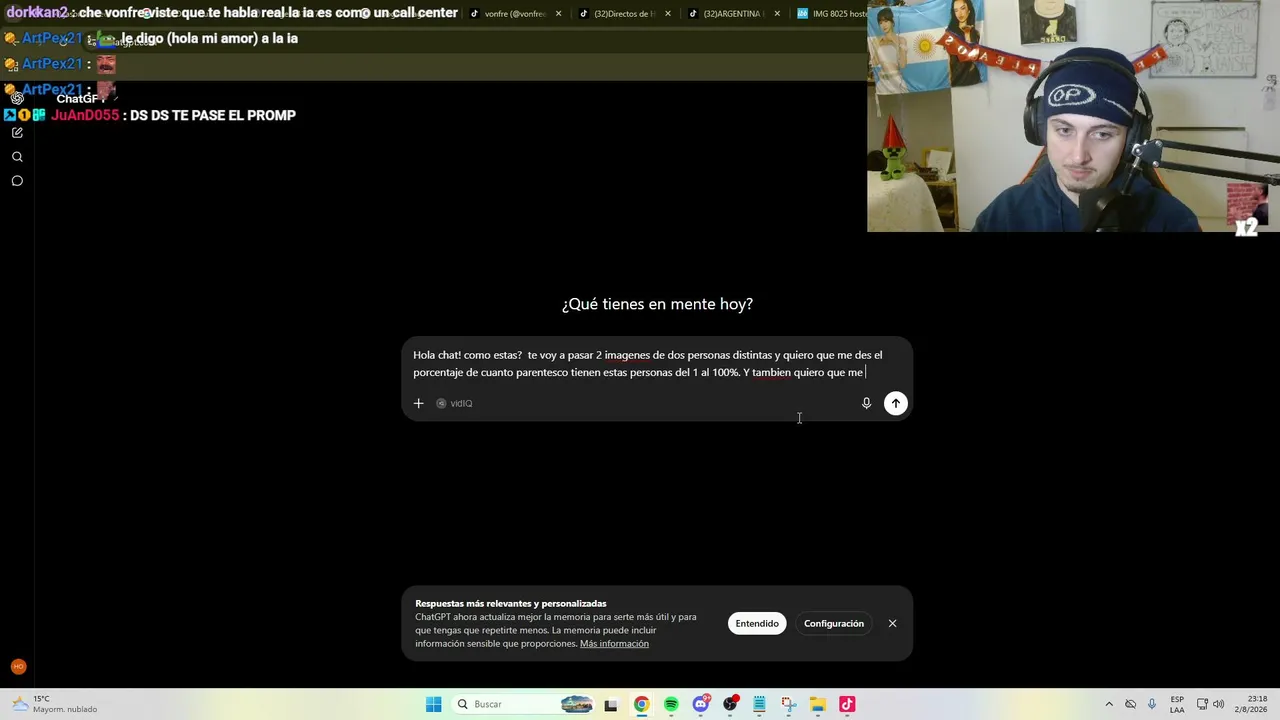
Task: Close the Directos de TikTok tab
Action: pos(667,14)
